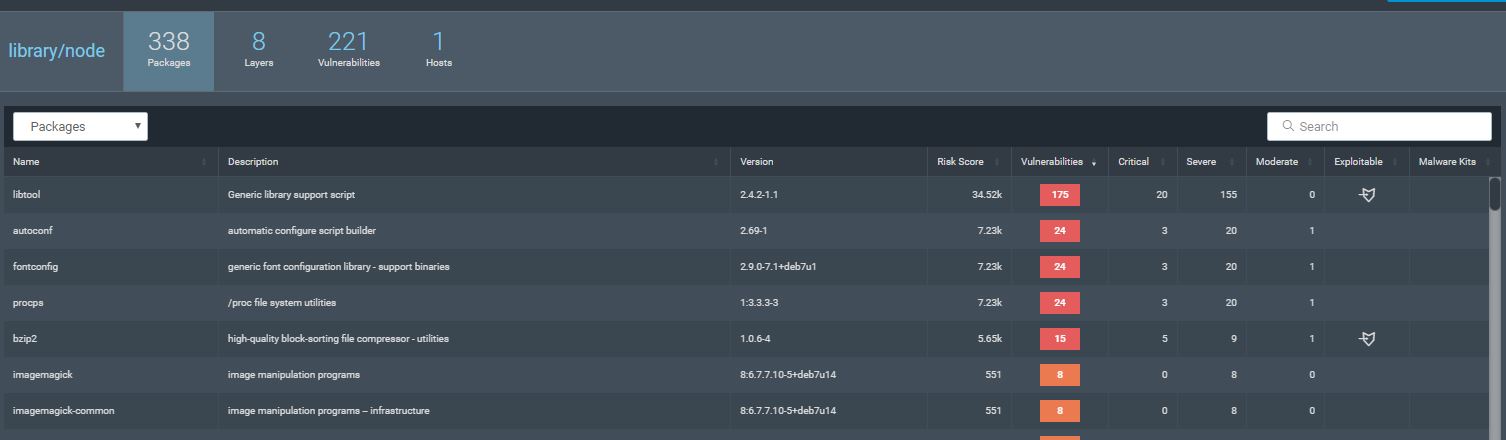This screenshot has height=440, width=1506.
Task: Sort table by Risk Score column
Action: coord(969,162)
